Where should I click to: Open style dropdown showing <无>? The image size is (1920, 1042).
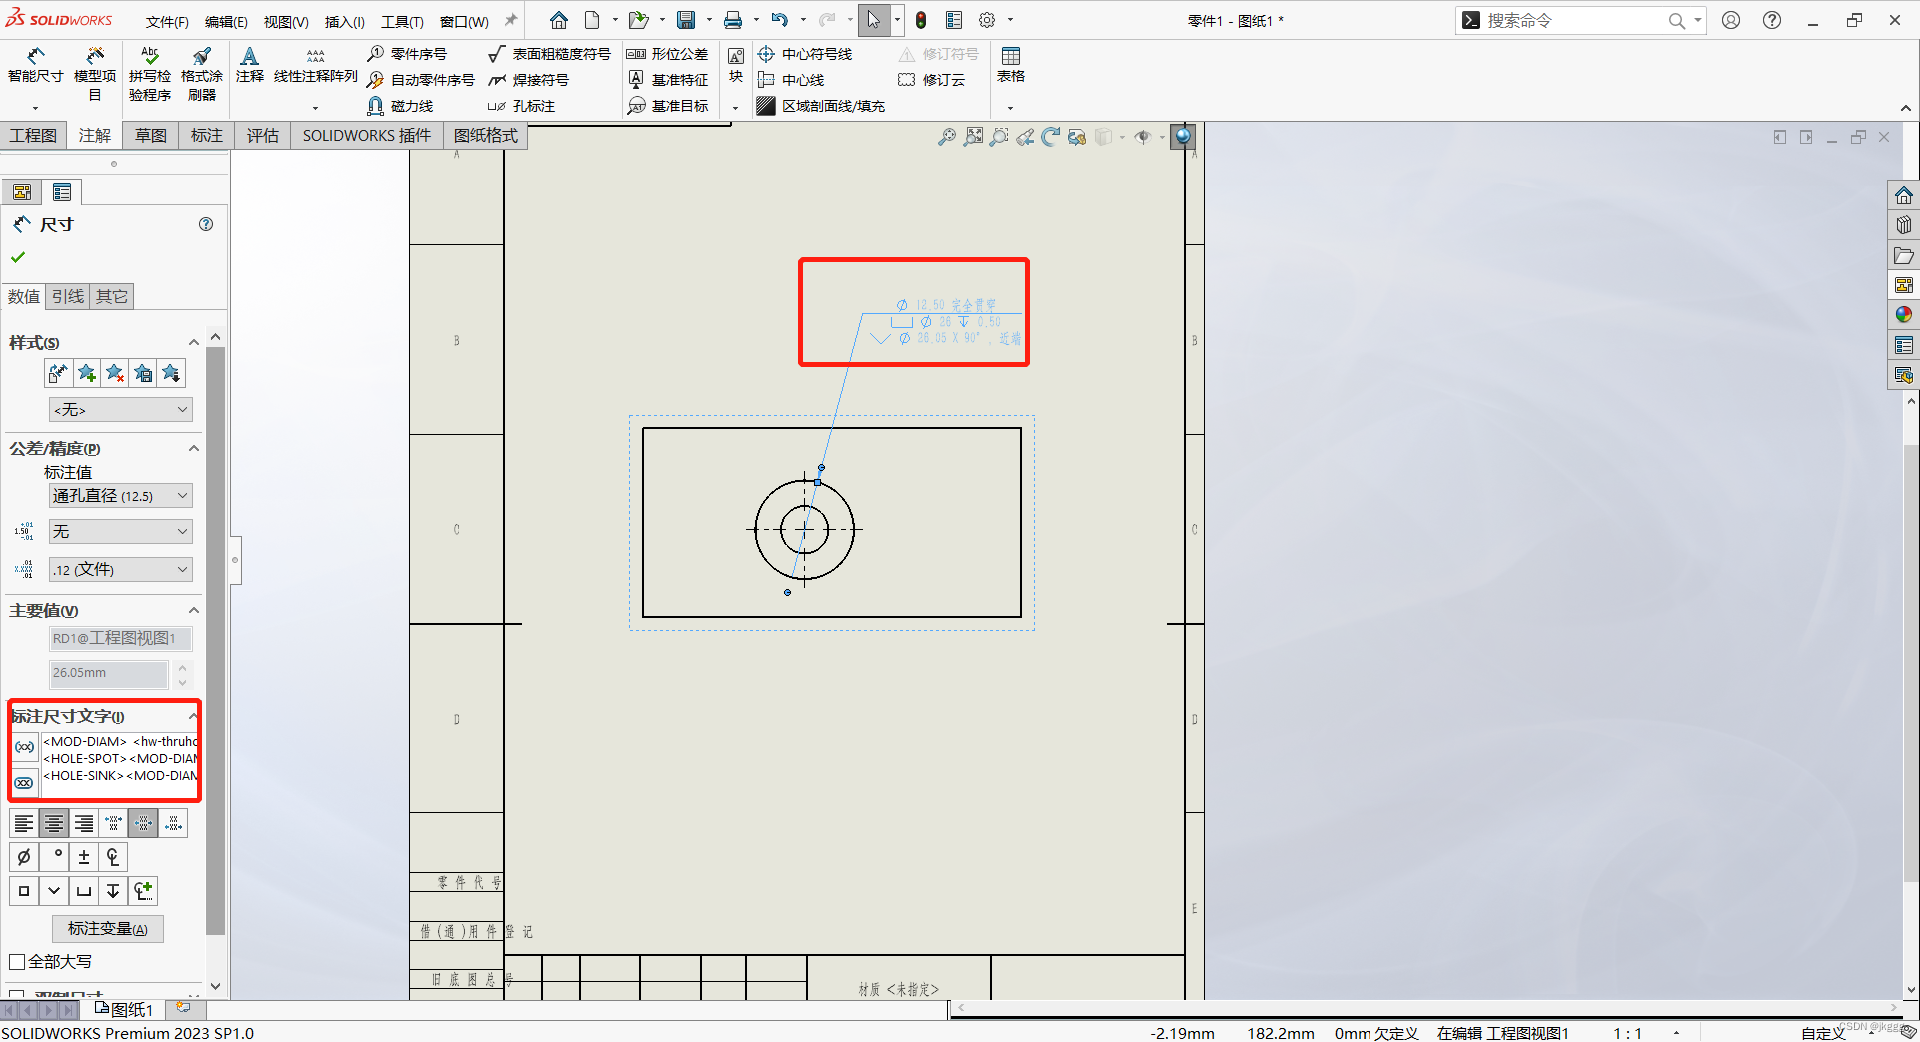[x=120, y=409]
